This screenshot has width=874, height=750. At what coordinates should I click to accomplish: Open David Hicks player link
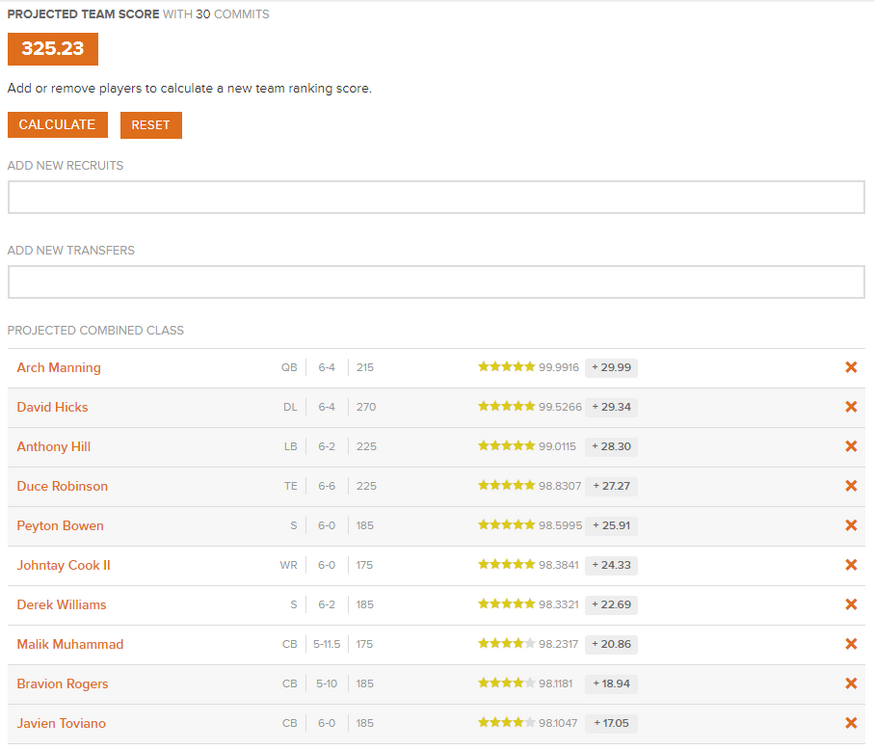[x=52, y=407]
